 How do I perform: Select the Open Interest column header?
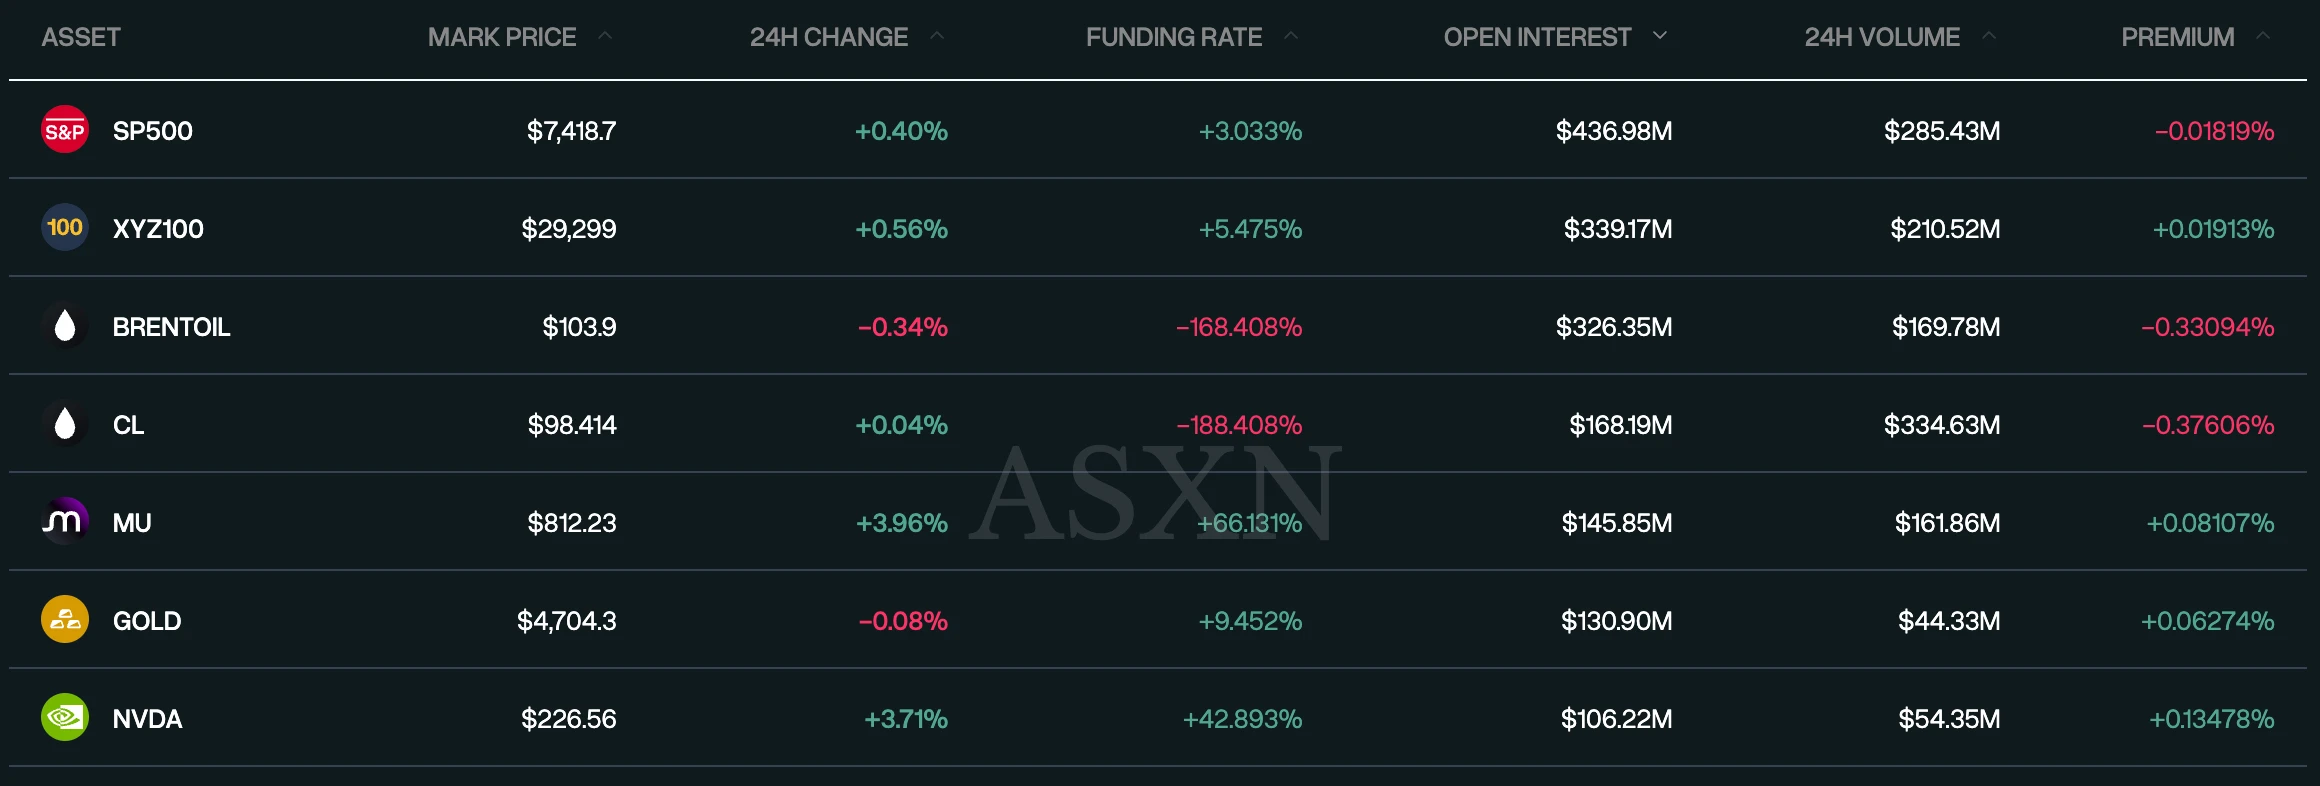click(x=1537, y=37)
